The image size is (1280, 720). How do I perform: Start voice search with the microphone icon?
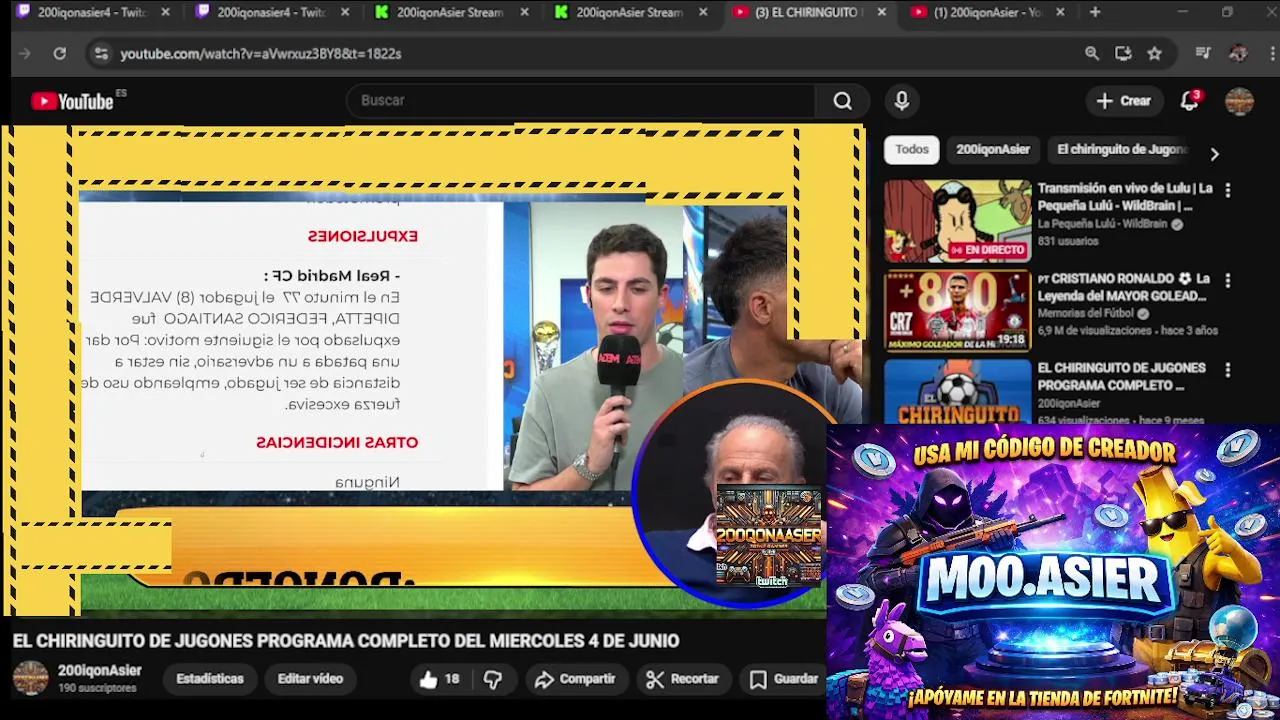[901, 101]
